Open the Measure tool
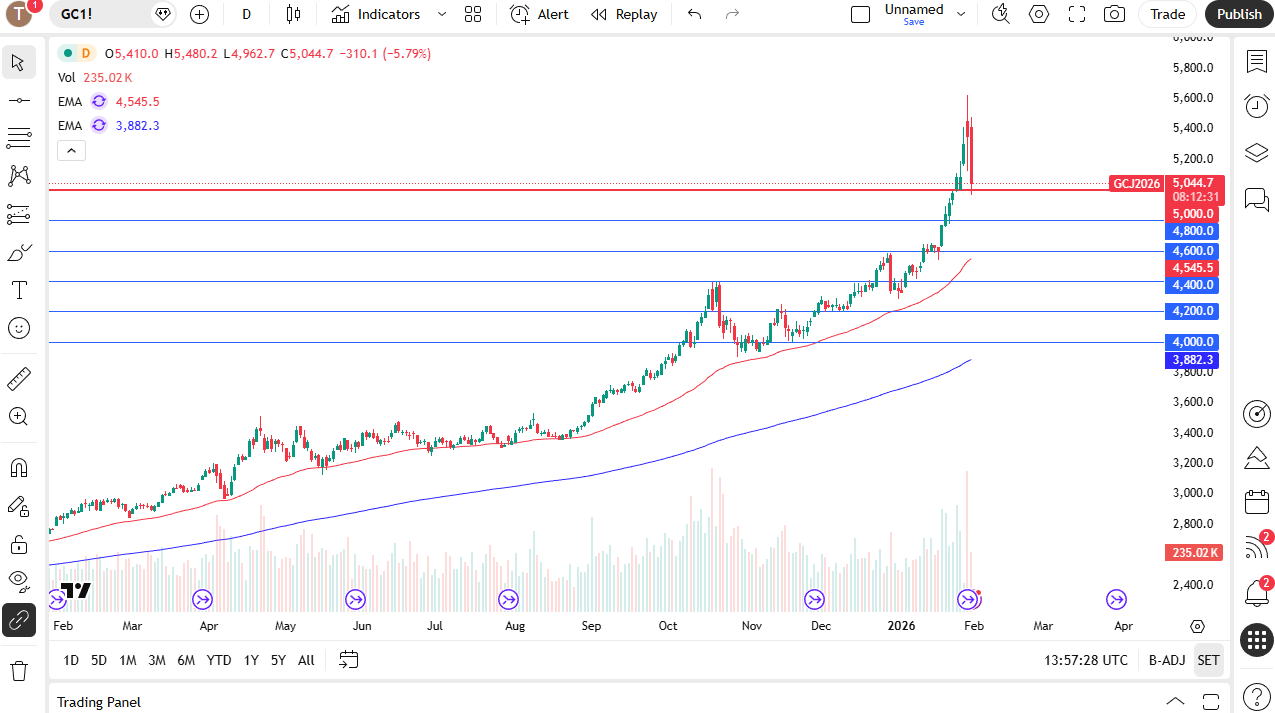 tap(19, 378)
